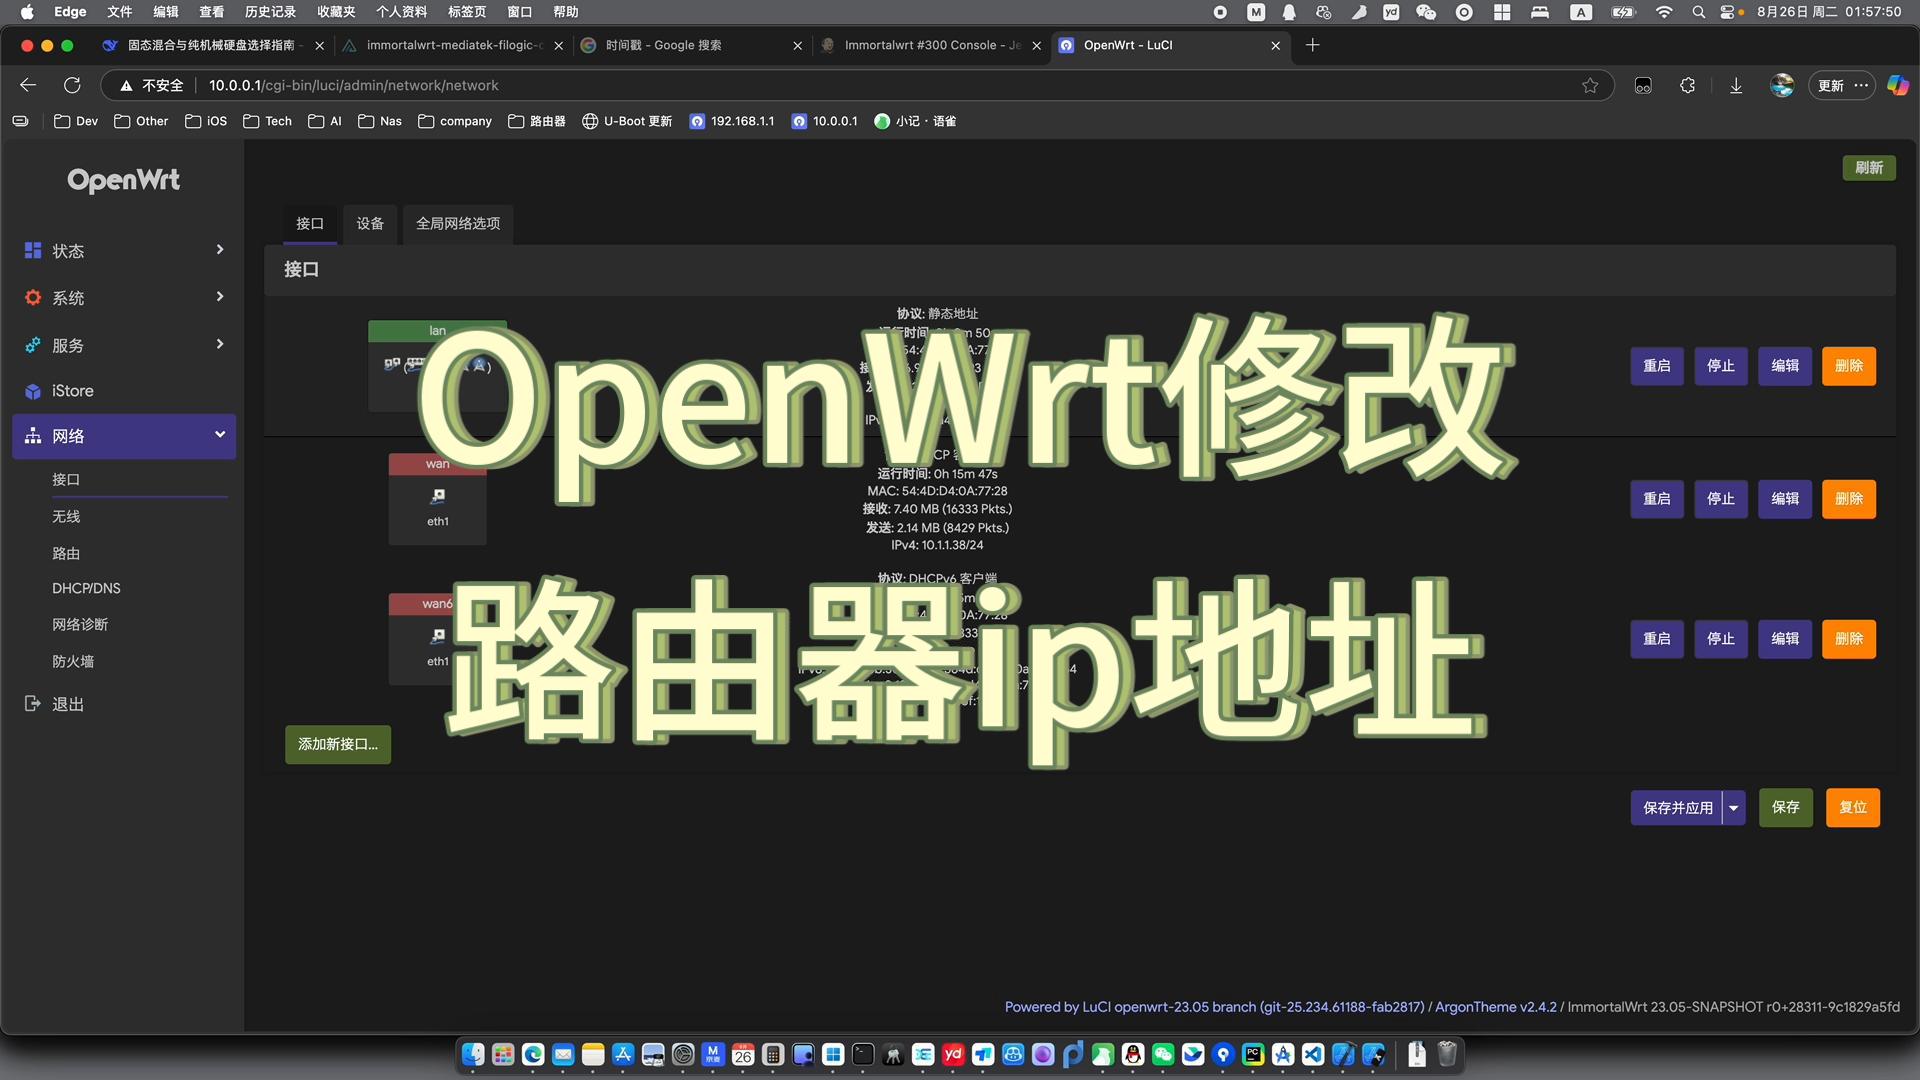Open Terminal from the dock
This screenshot has height=1080, width=1920.
pyautogui.click(x=863, y=1054)
